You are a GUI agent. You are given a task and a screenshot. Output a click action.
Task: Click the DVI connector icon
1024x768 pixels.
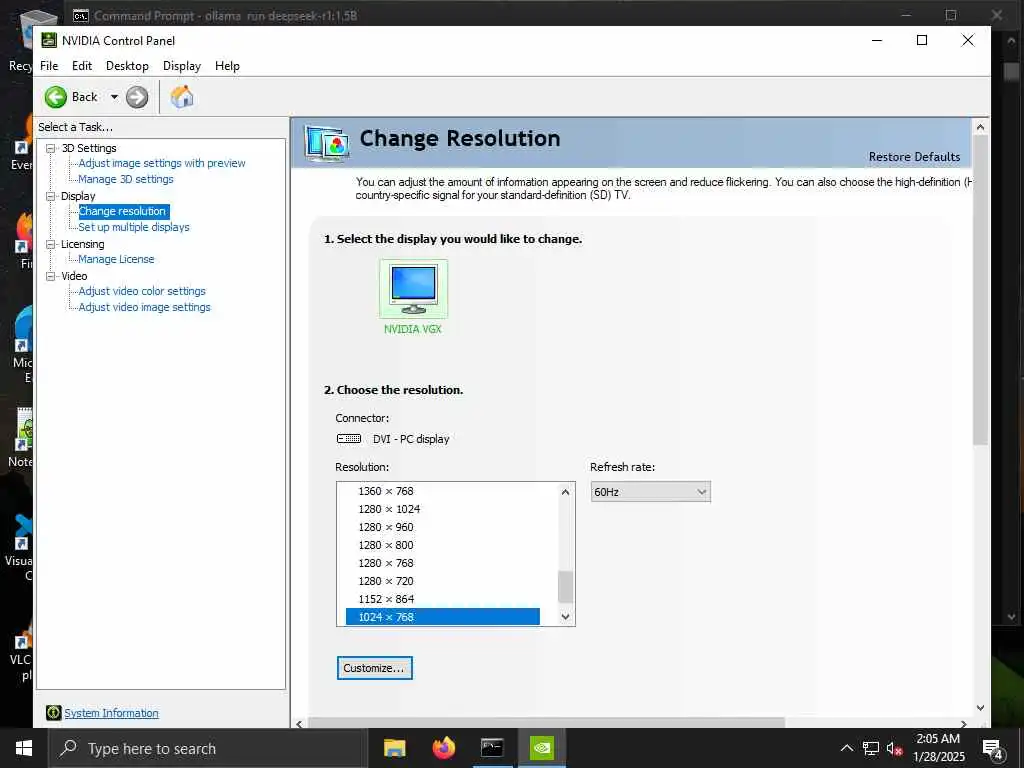pyautogui.click(x=349, y=439)
